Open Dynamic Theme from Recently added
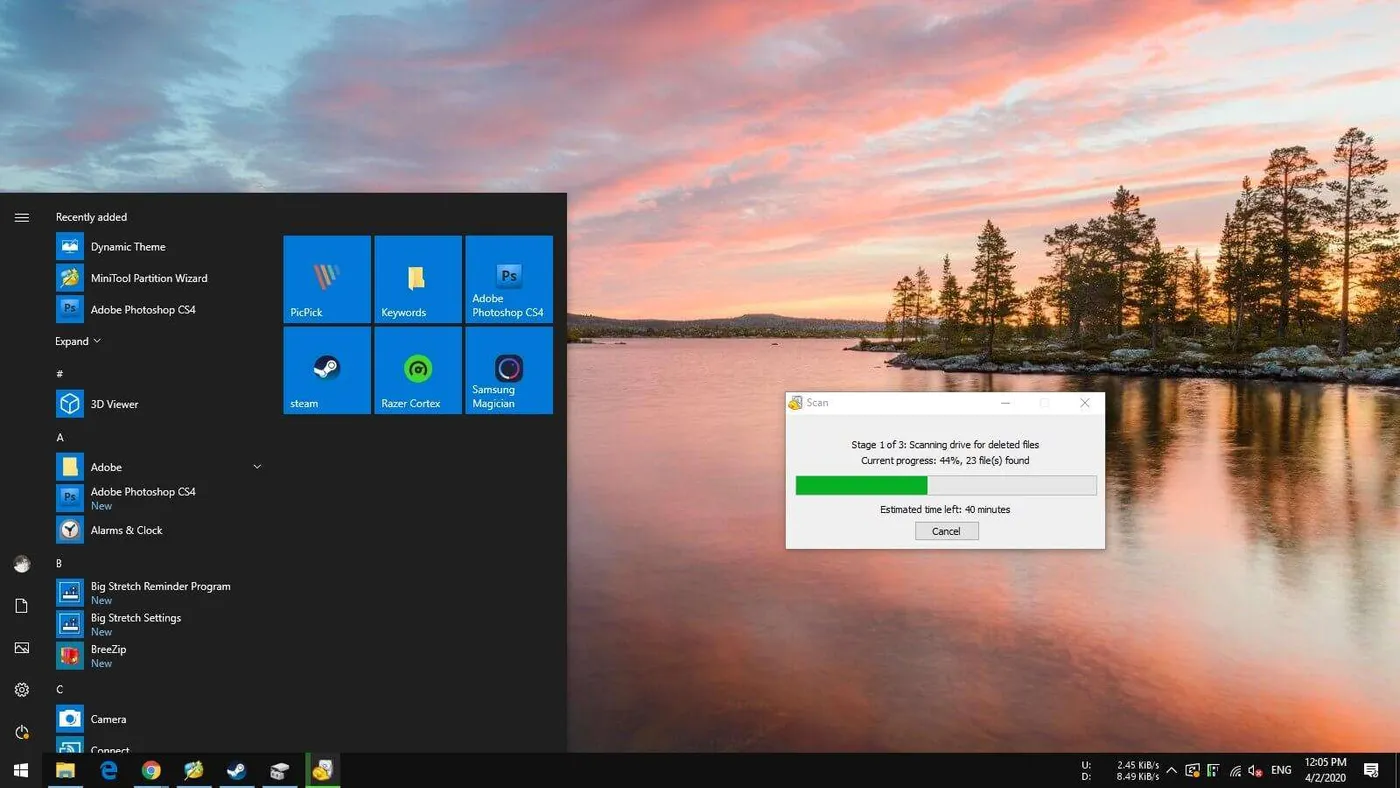 pos(160,247)
